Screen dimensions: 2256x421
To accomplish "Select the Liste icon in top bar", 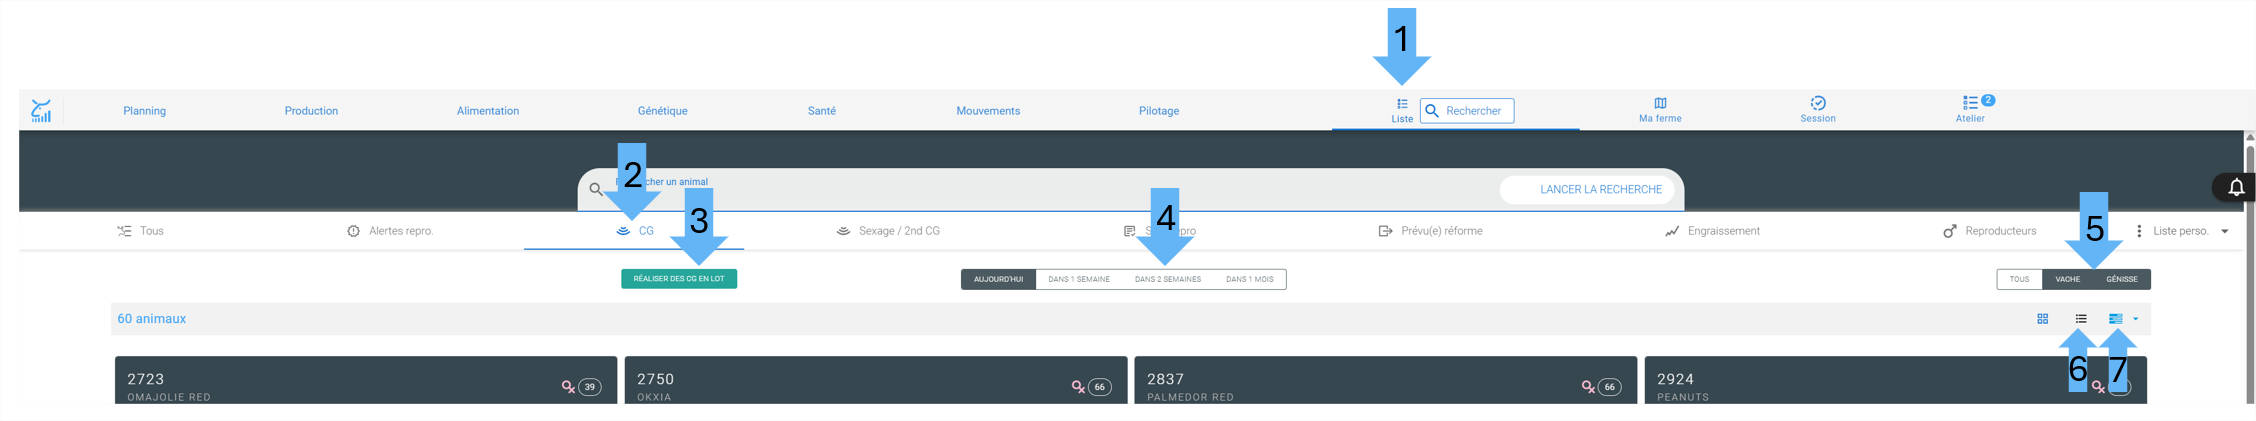I will (1402, 110).
